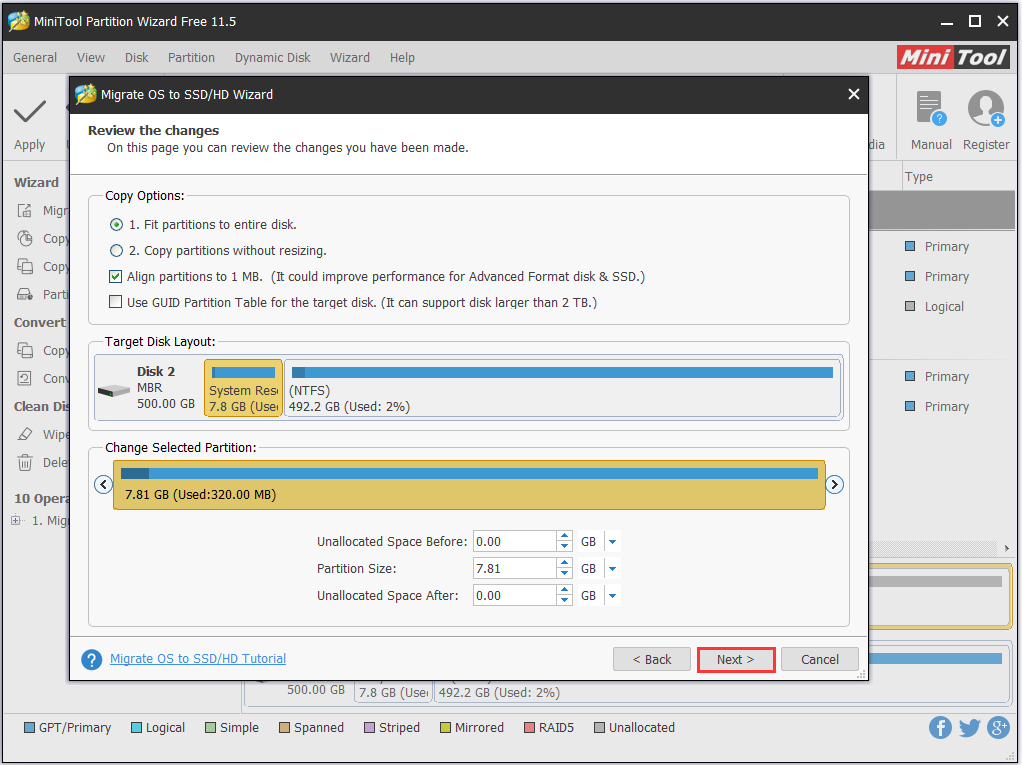Open the Facebook share icon

[940, 727]
